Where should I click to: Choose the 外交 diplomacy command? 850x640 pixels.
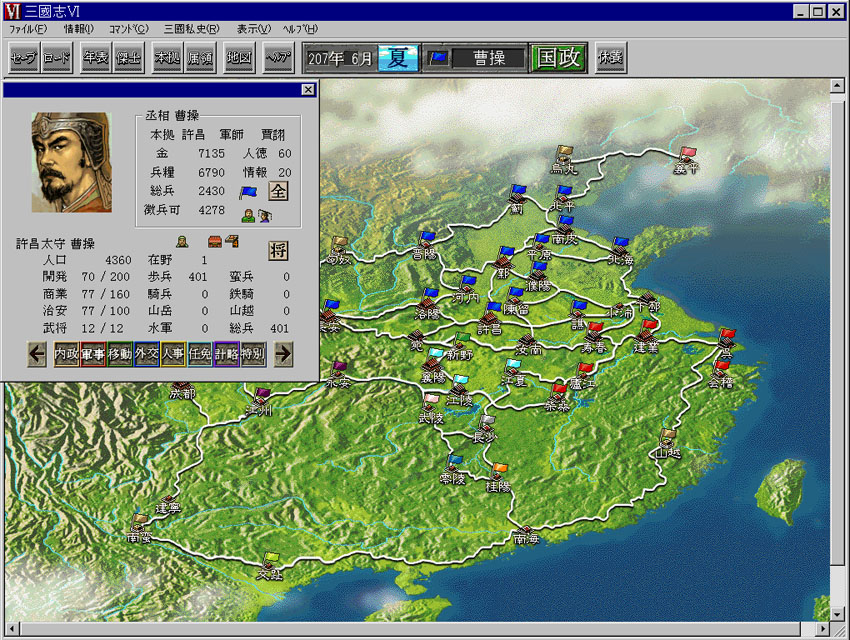pyautogui.click(x=146, y=353)
